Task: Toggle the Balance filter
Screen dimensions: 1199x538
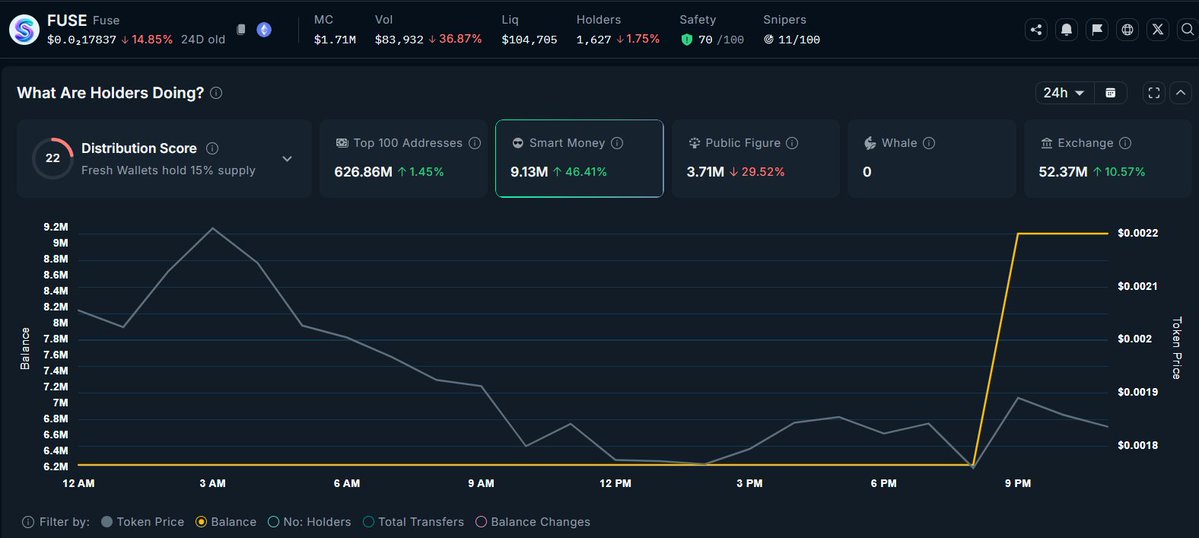Action: 226,522
